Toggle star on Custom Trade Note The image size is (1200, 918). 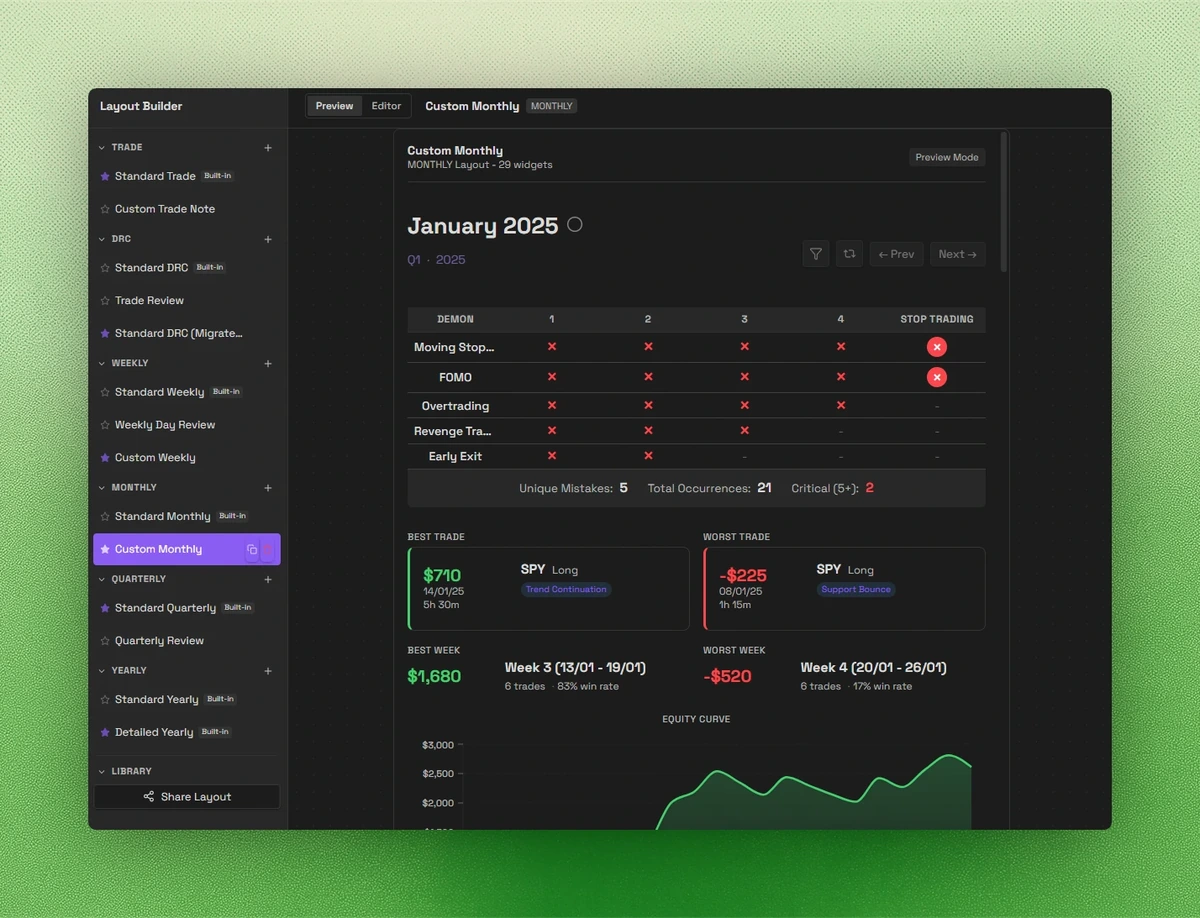pos(105,209)
